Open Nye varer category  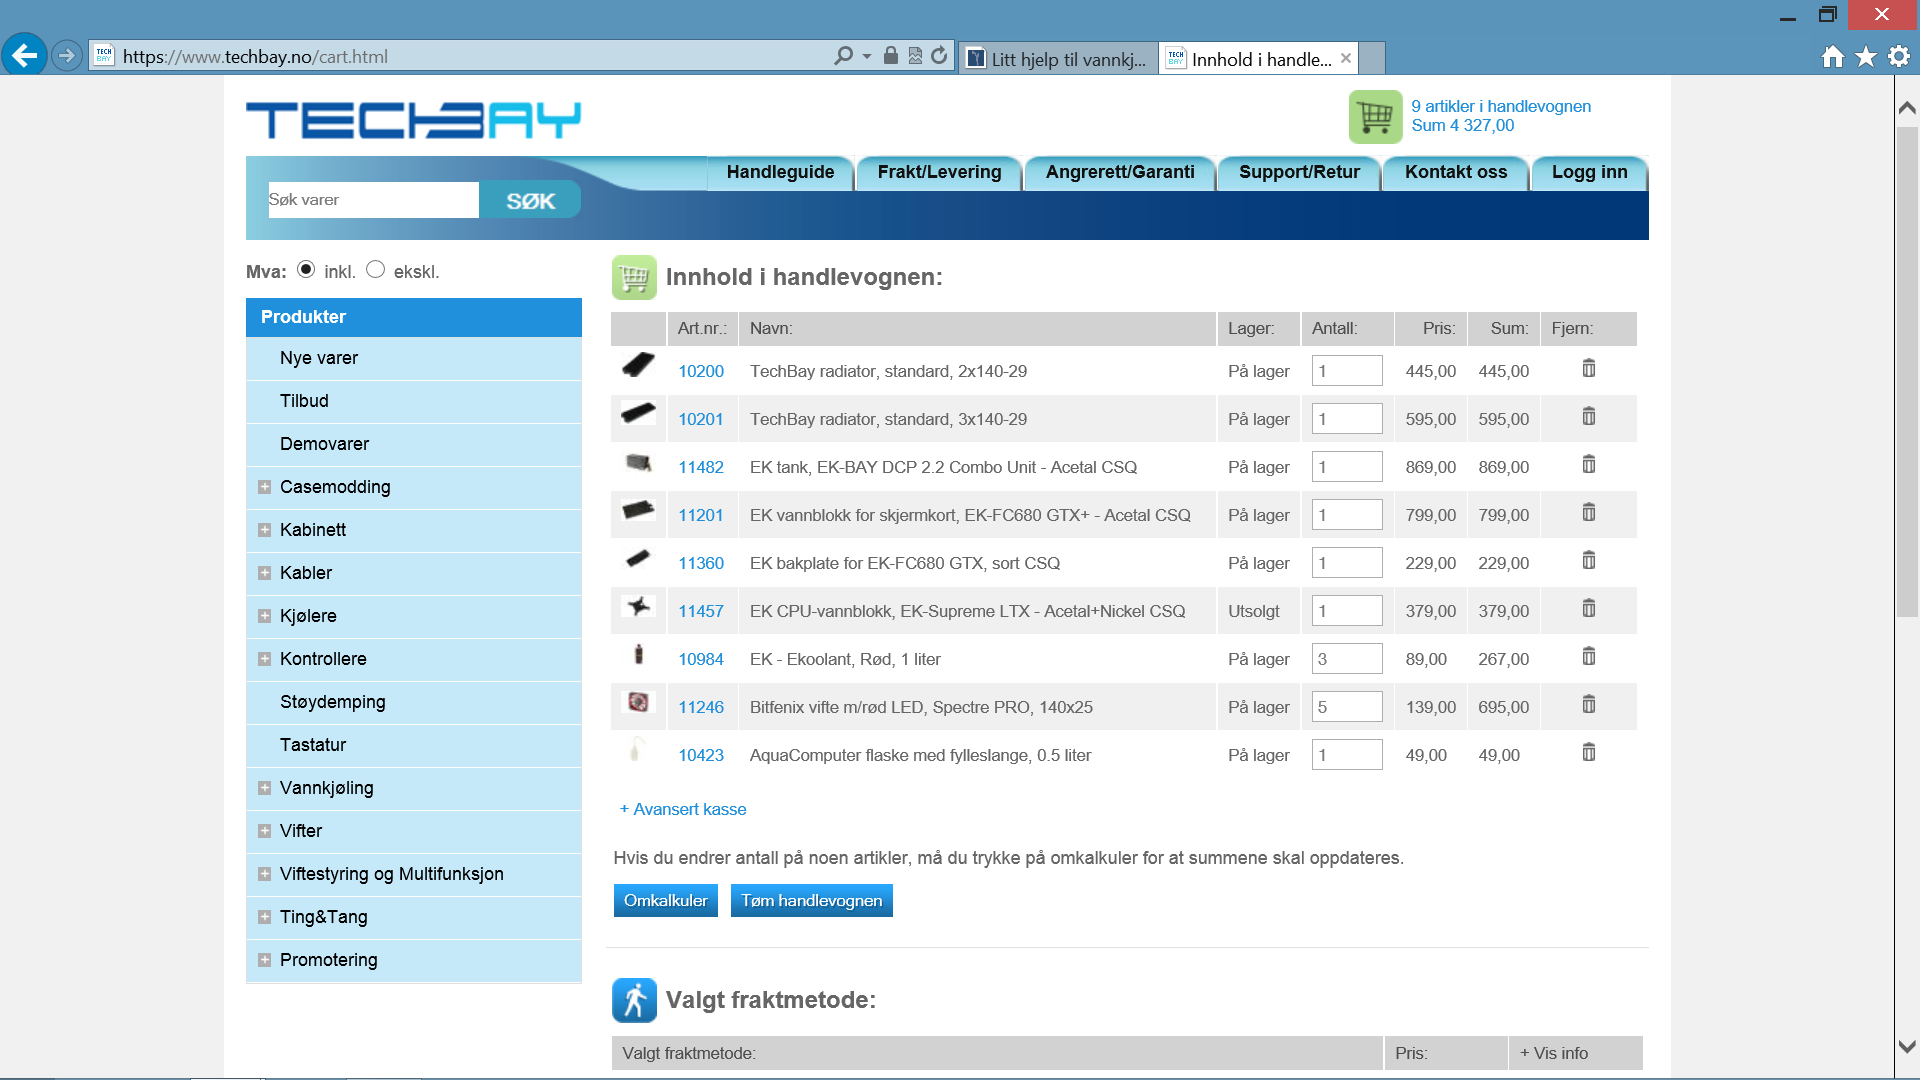[x=414, y=358]
